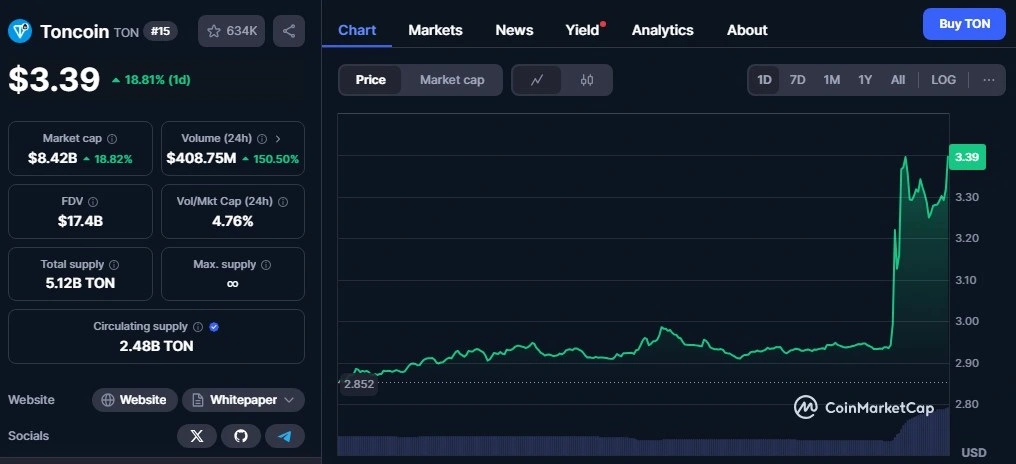Show Volume (24h) info icon
The image size is (1016, 464).
[262, 139]
